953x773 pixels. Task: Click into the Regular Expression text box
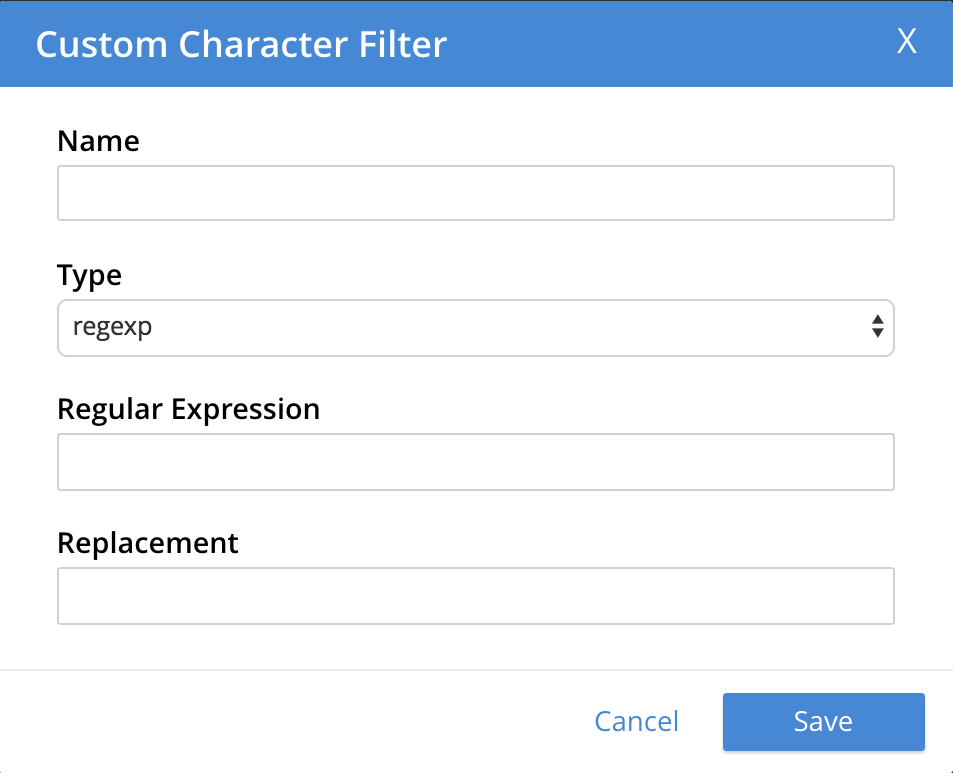click(475, 462)
